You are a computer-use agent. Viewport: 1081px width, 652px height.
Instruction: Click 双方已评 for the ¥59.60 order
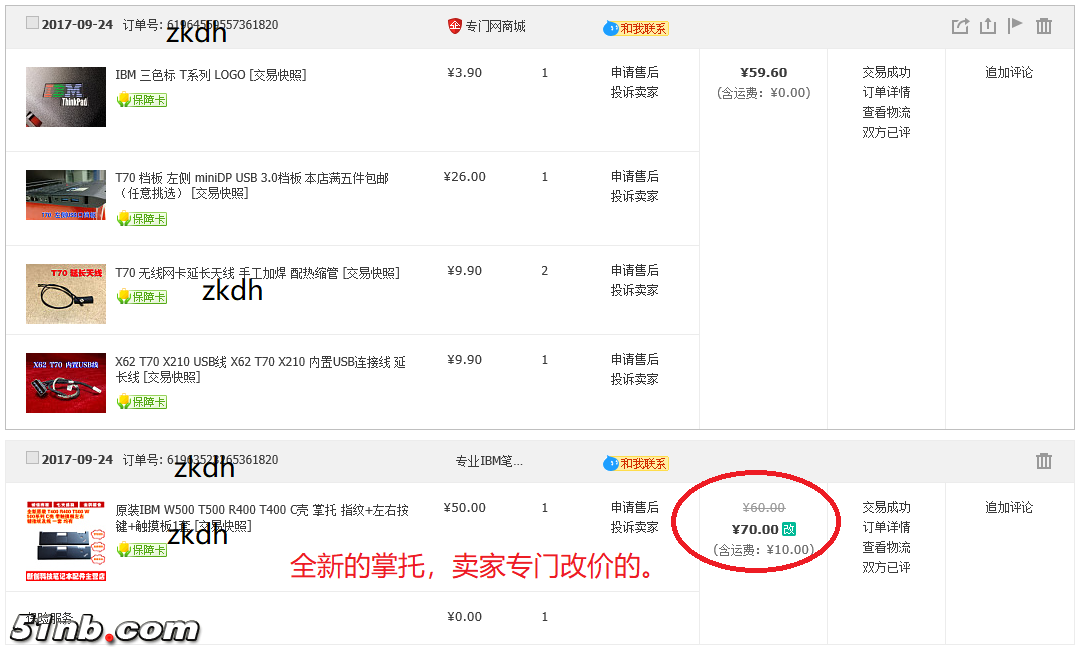click(886, 132)
